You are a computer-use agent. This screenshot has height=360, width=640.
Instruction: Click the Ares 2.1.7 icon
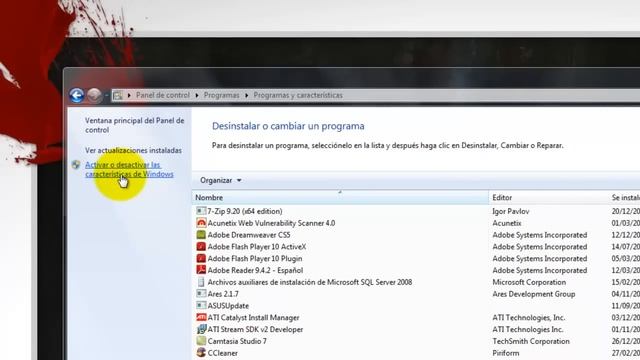click(201, 294)
